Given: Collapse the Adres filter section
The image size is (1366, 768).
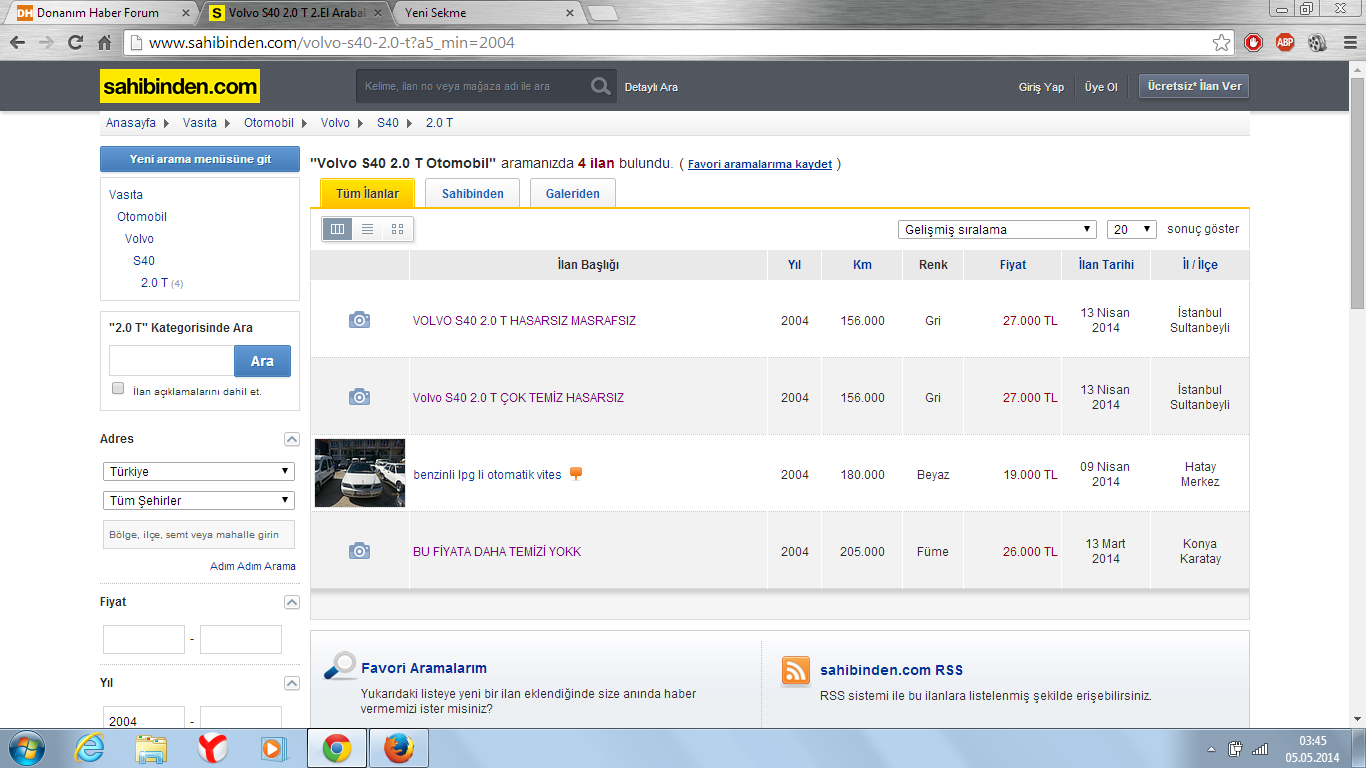Looking at the screenshot, I should pyautogui.click(x=292, y=439).
